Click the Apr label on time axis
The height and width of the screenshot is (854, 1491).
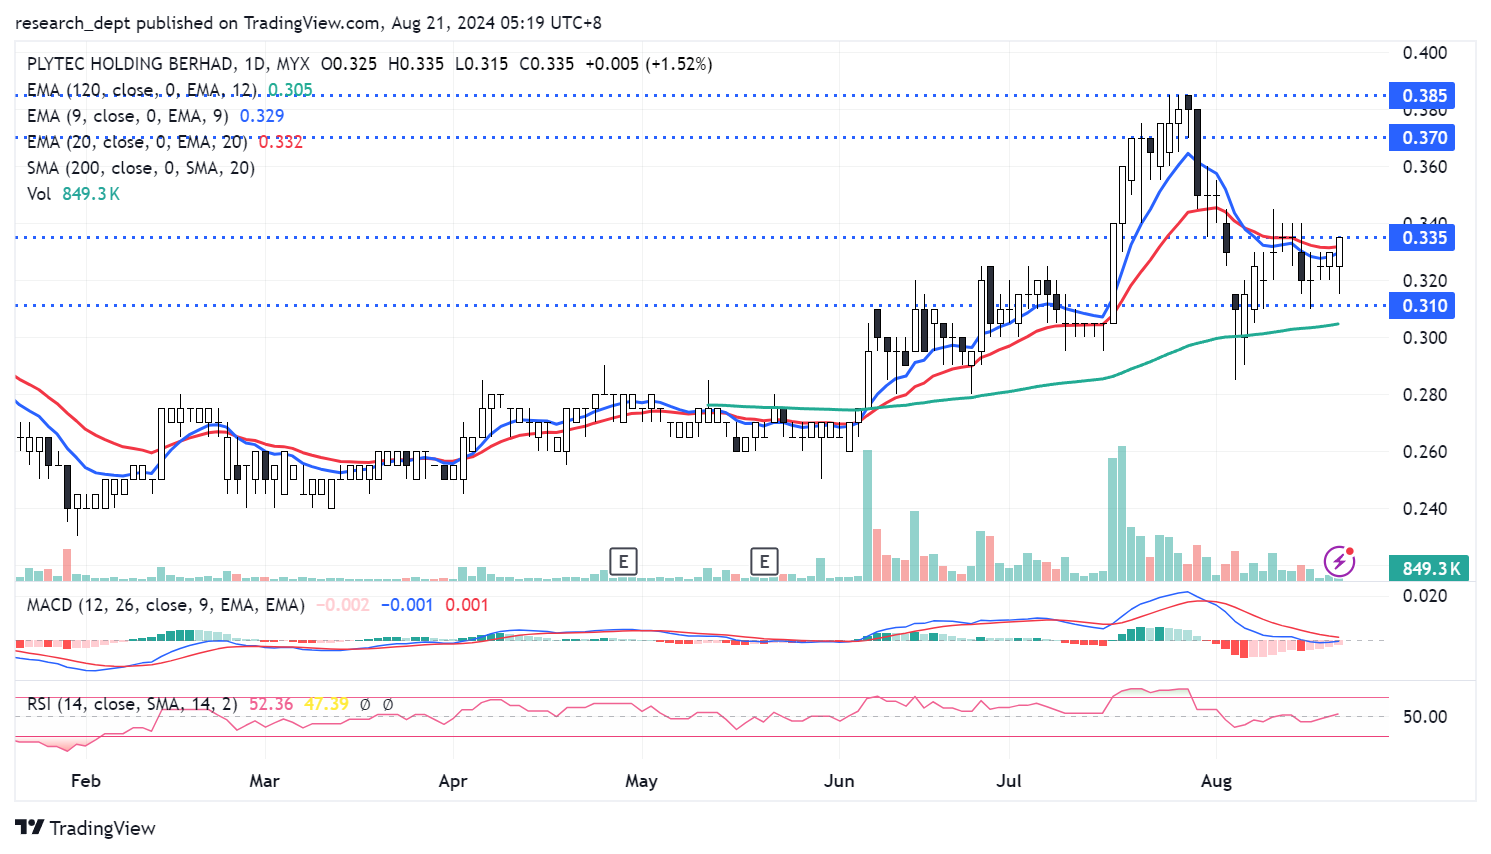coord(452,781)
